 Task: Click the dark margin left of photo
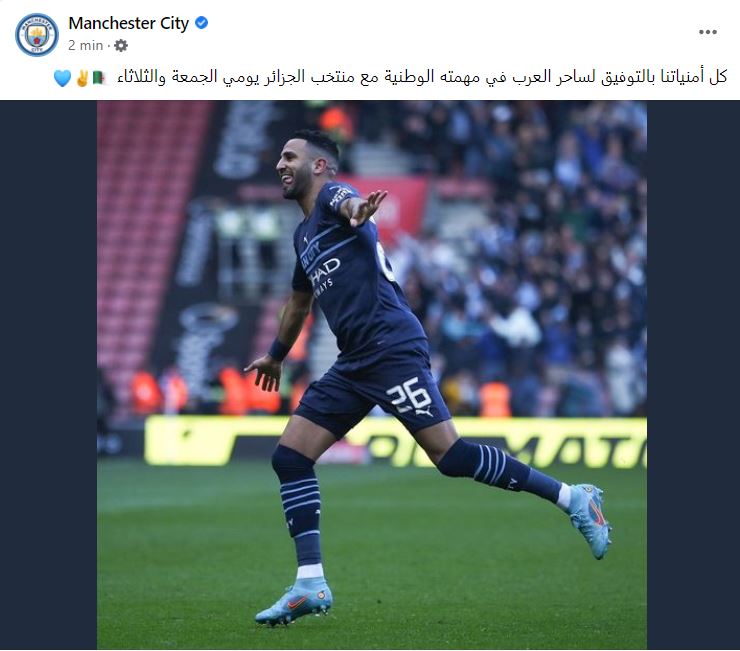[x=49, y=375]
